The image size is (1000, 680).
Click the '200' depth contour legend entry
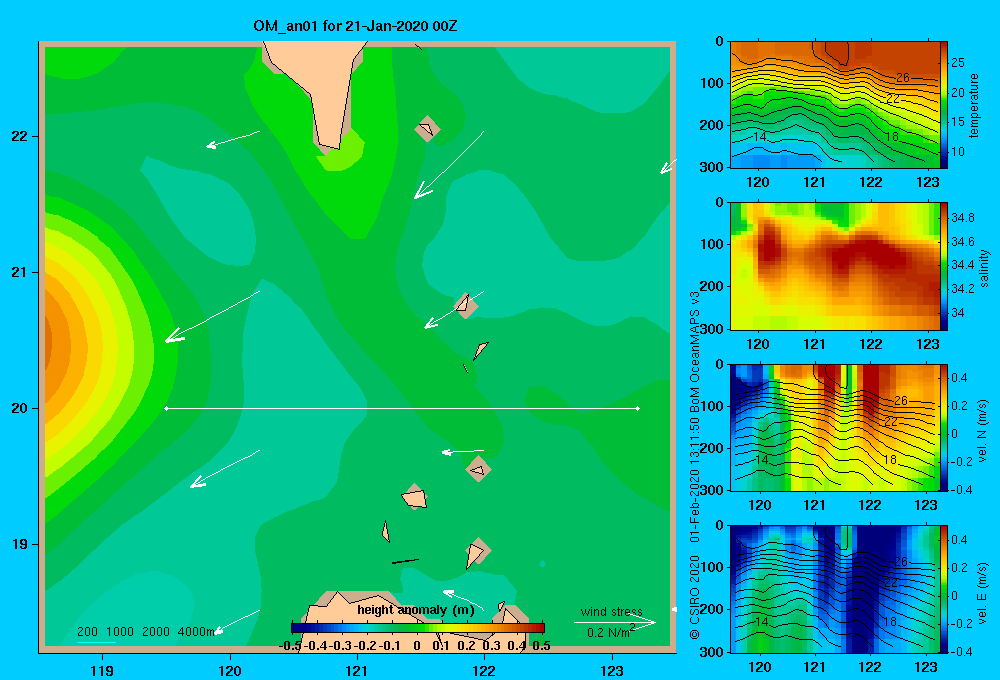(x=87, y=632)
